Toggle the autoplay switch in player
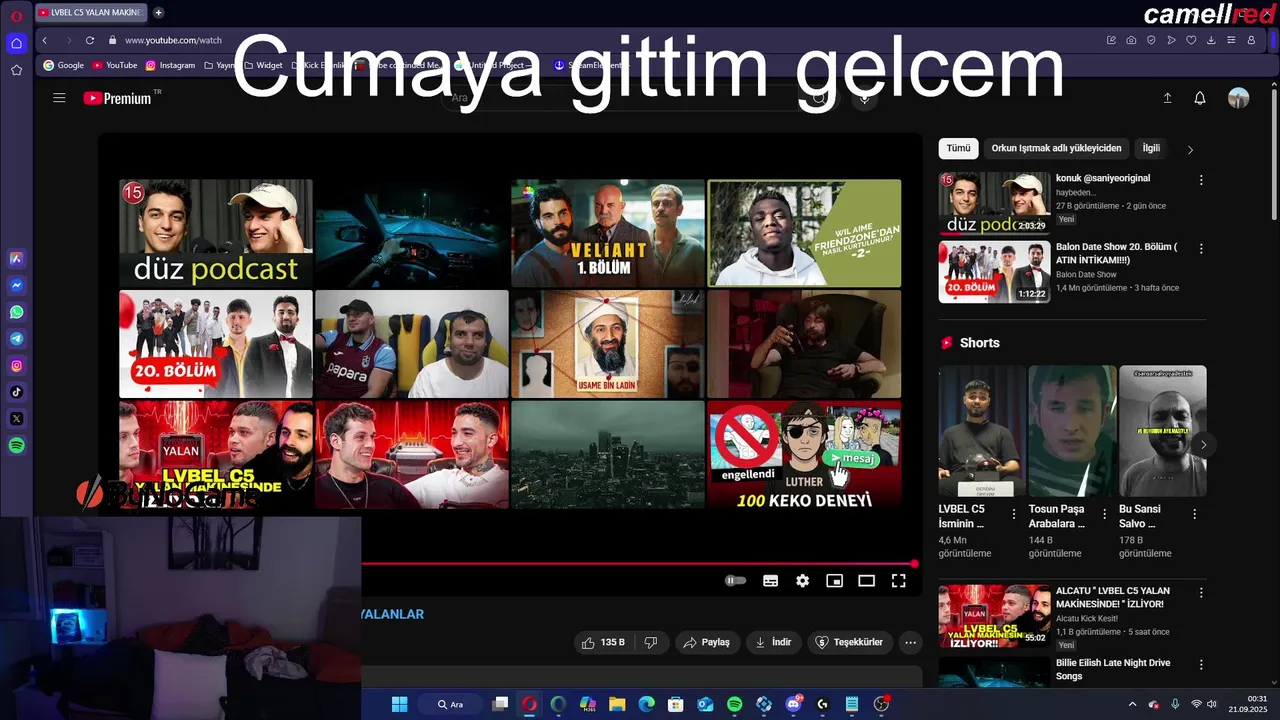1280x720 pixels. tap(736, 580)
